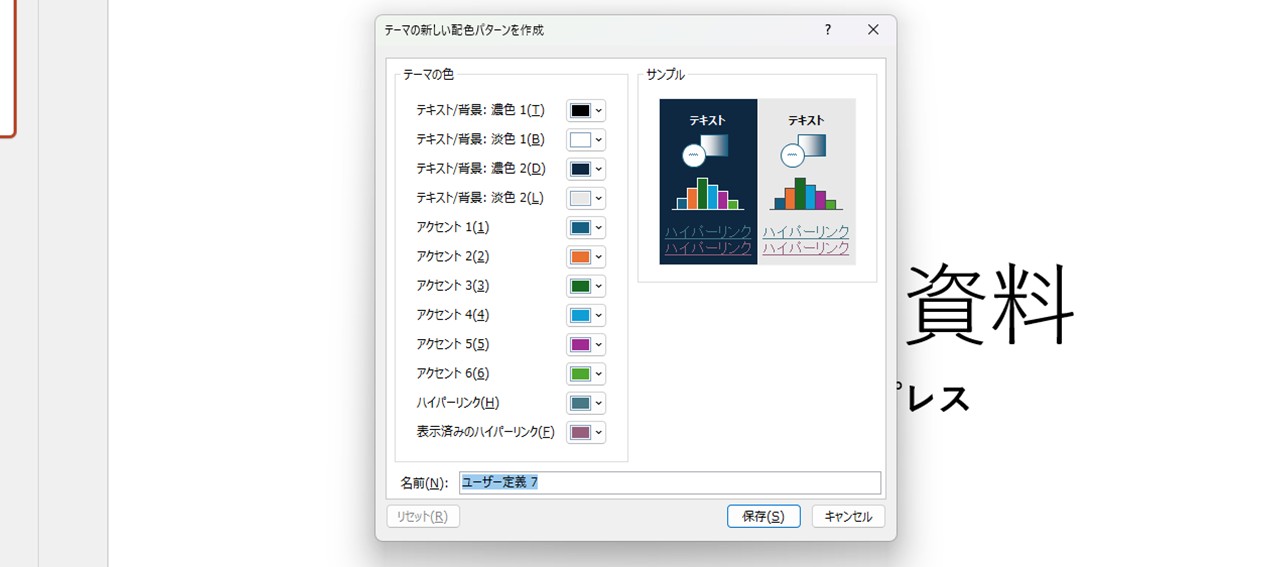Expand テキスト/背景: 濃色 2 color picker
The image size is (1280, 567).
tap(586, 169)
